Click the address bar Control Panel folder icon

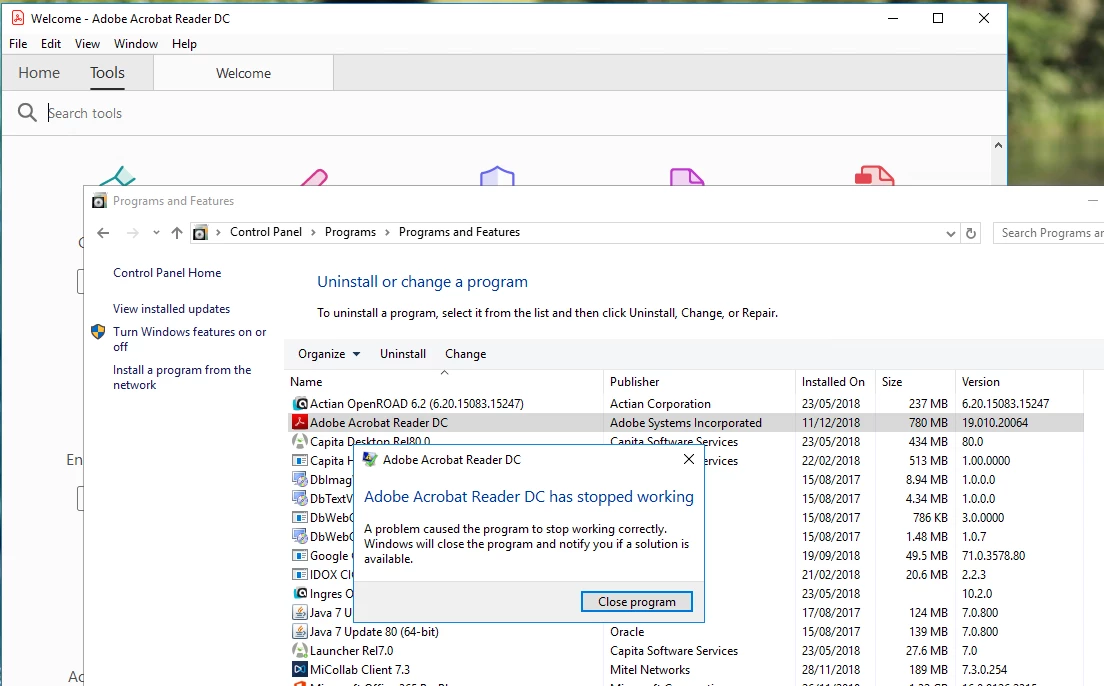pos(200,232)
